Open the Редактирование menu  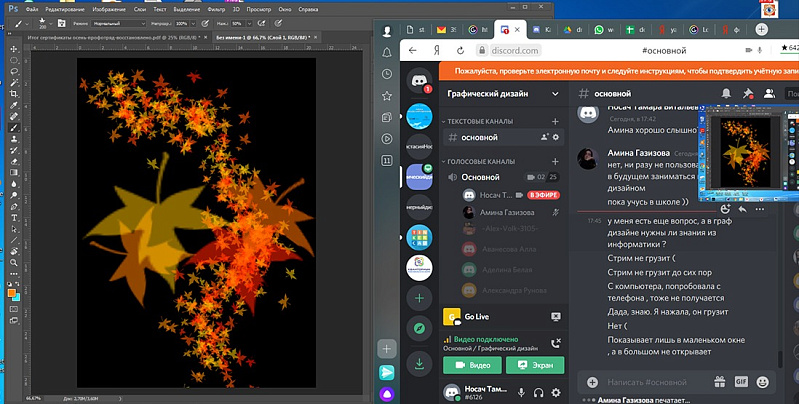[65, 10]
